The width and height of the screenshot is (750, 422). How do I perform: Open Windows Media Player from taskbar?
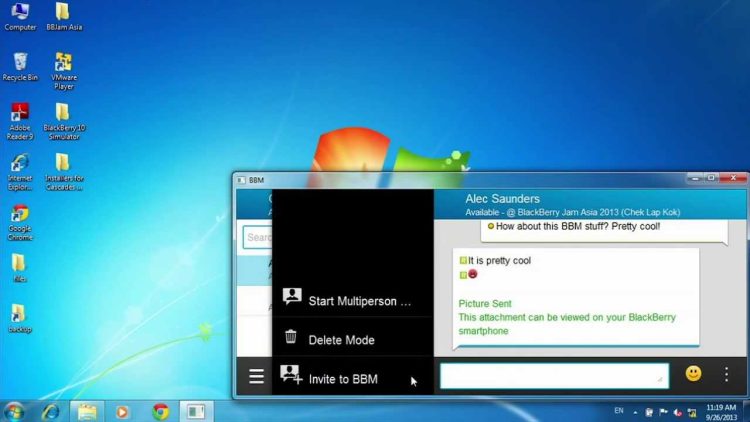pyautogui.click(x=122, y=411)
